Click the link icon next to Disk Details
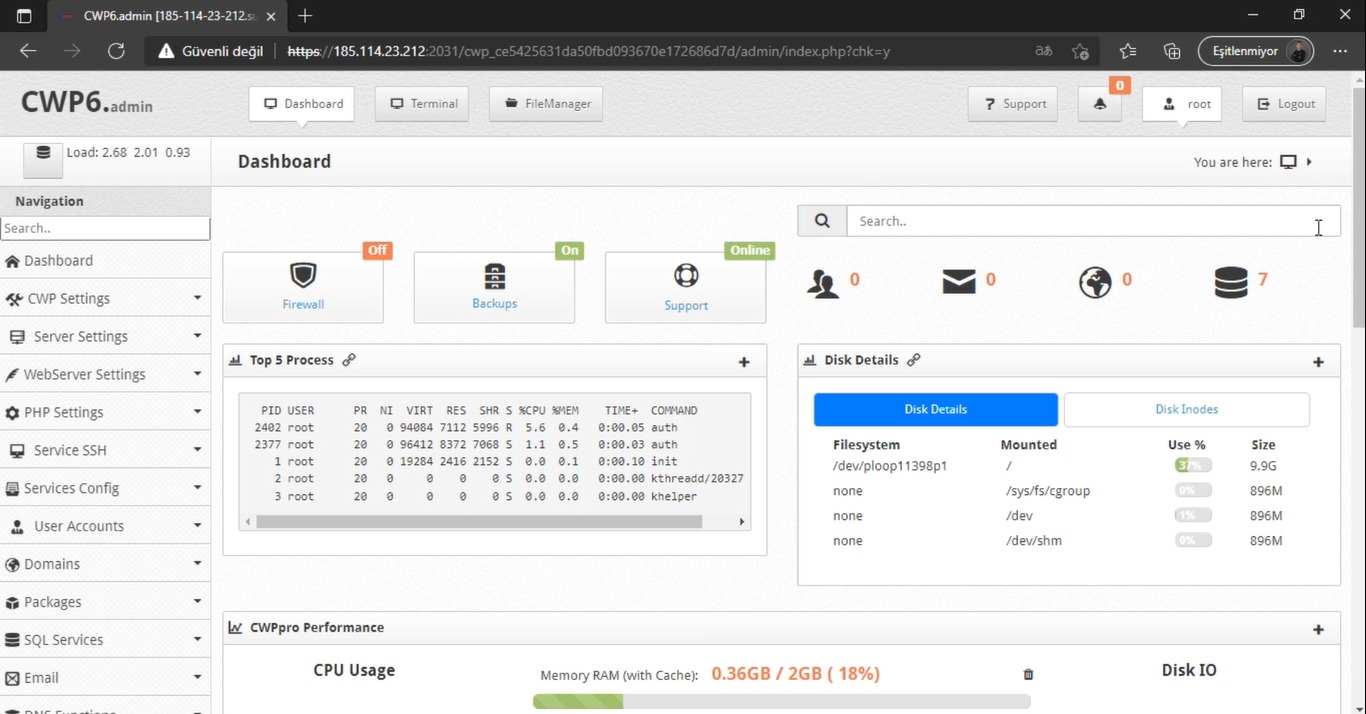Viewport: 1366px width, 714px height. click(x=914, y=360)
